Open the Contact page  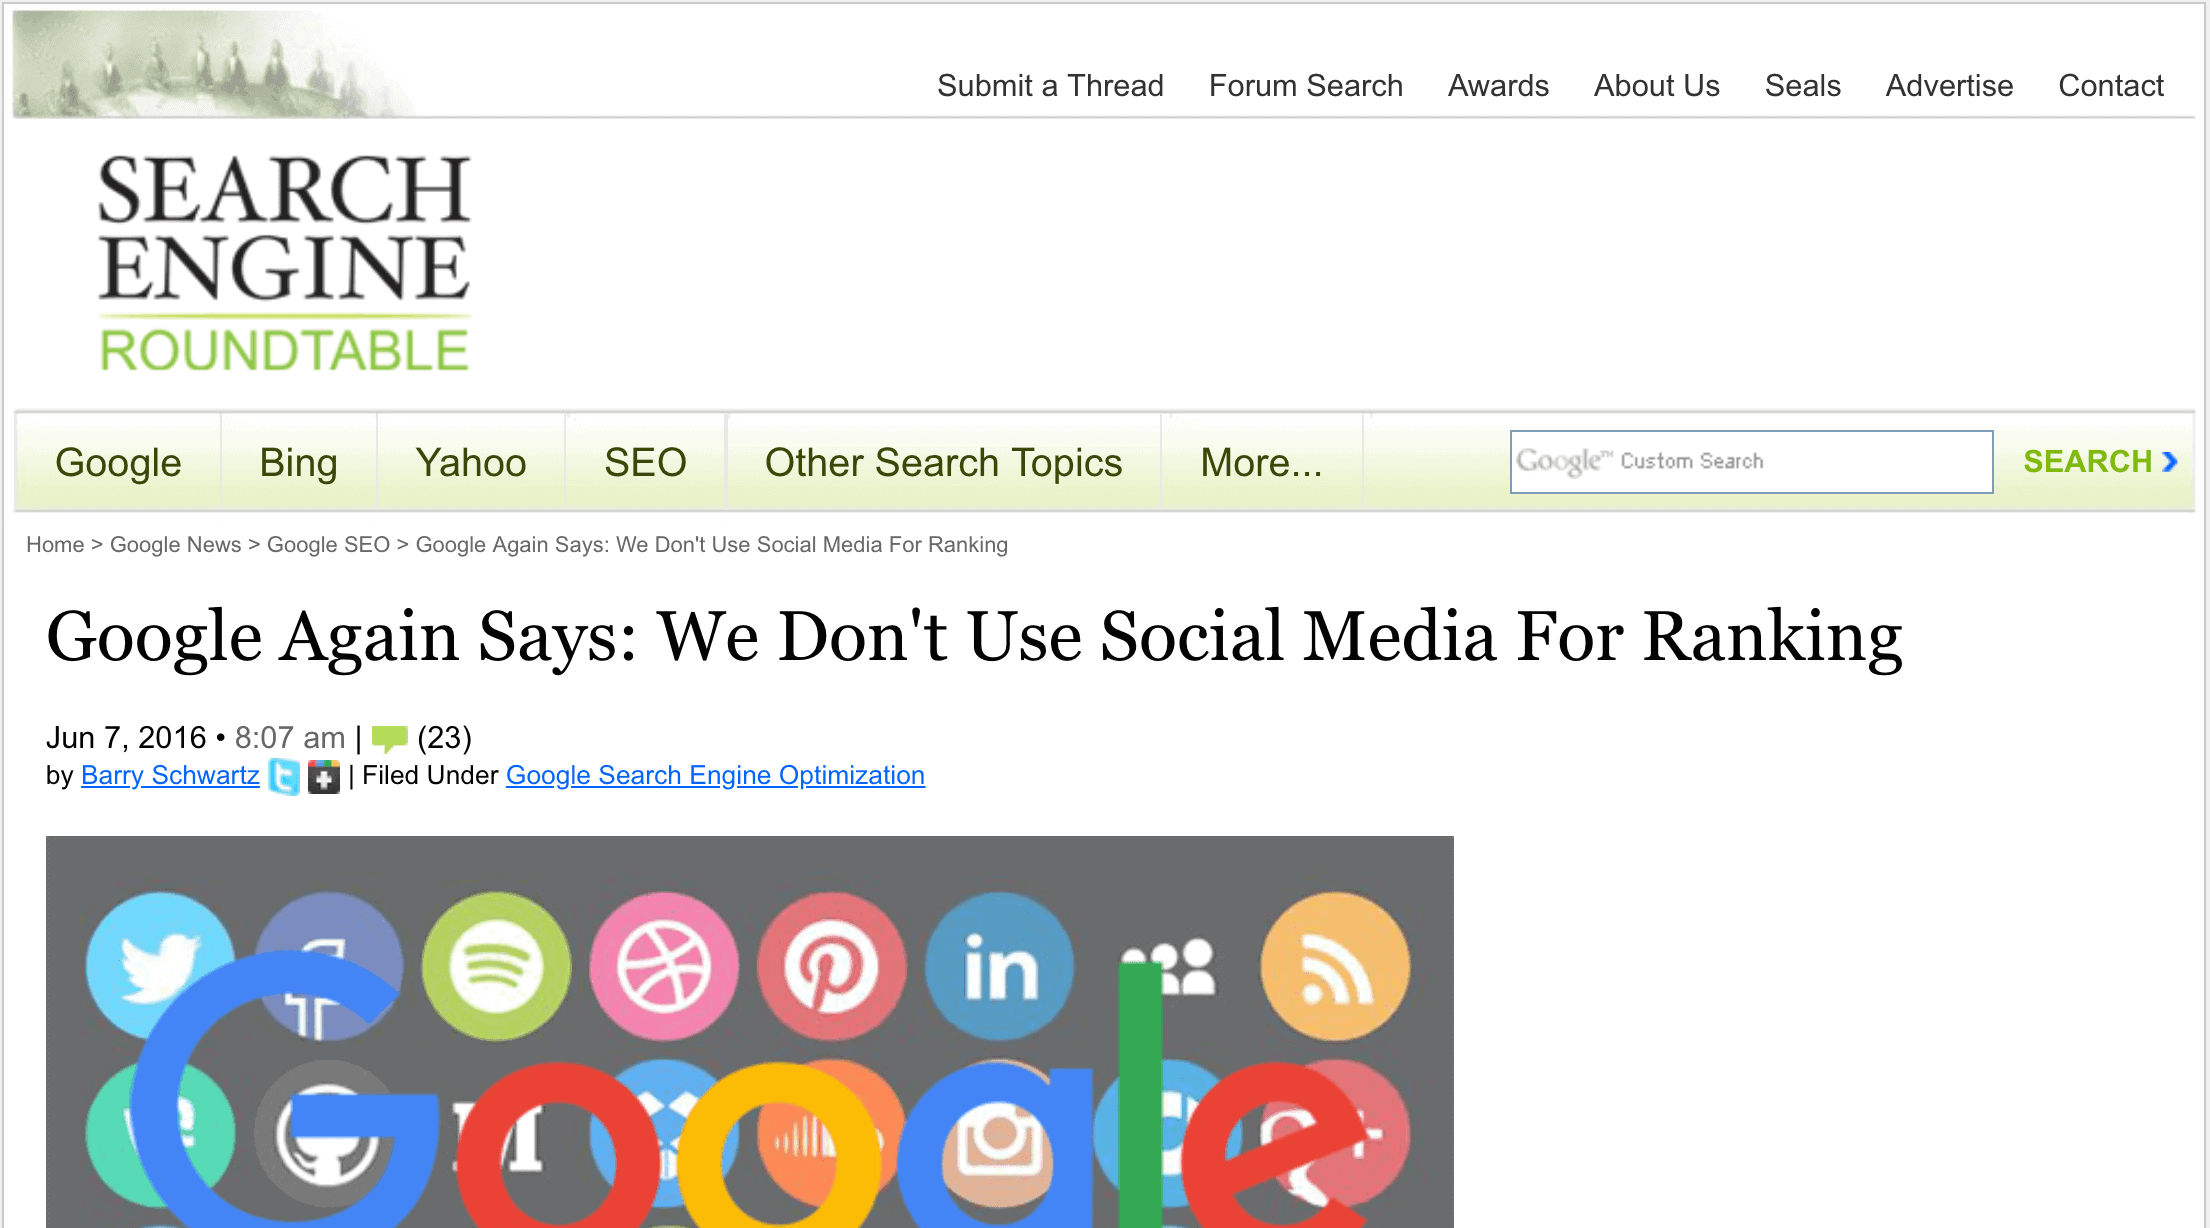point(2110,86)
